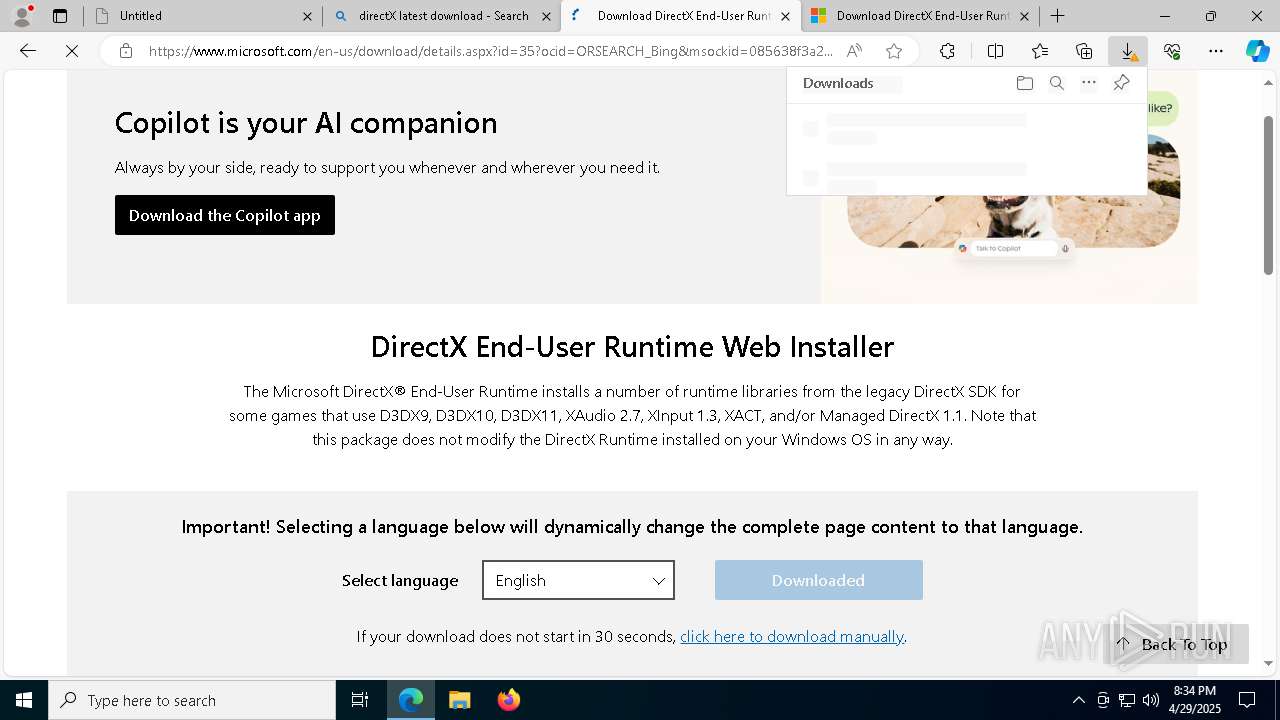The width and height of the screenshot is (1280, 720).
Task: Open the Edge profile icon
Action: [22, 16]
